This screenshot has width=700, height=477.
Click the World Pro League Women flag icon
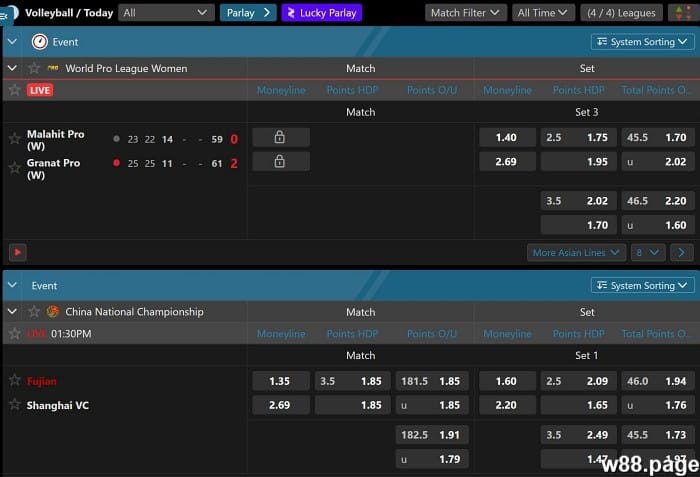(x=53, y=68)
